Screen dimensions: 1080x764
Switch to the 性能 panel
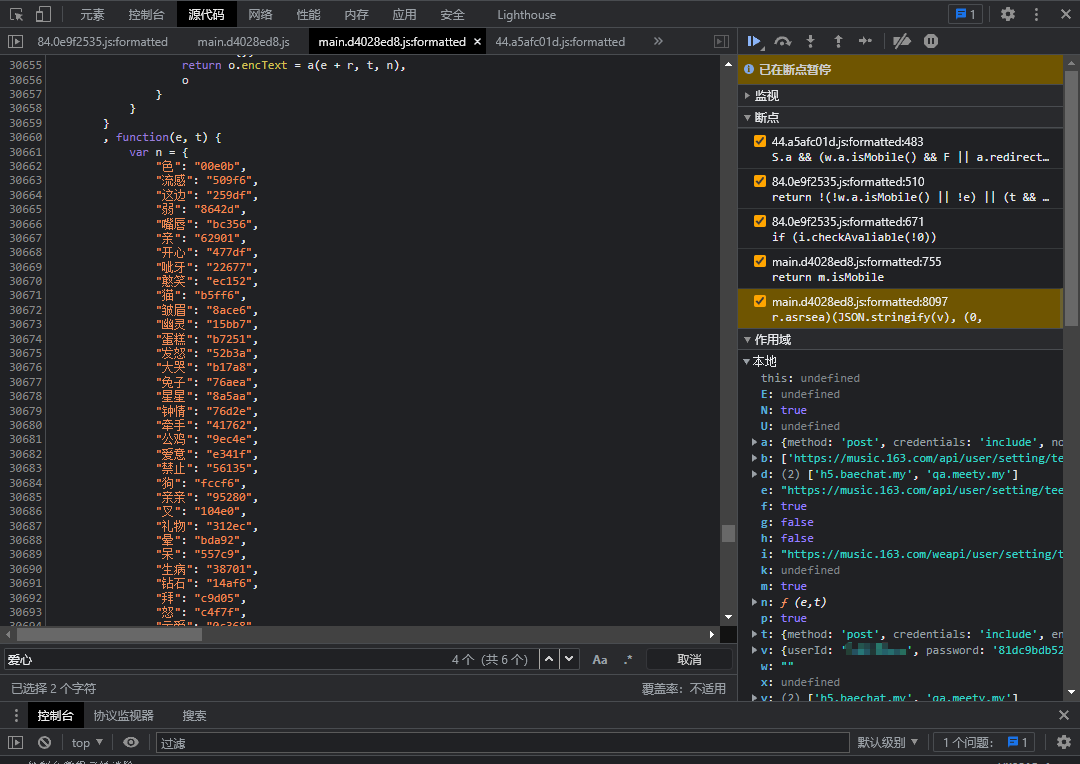click(x=308, y=14)
